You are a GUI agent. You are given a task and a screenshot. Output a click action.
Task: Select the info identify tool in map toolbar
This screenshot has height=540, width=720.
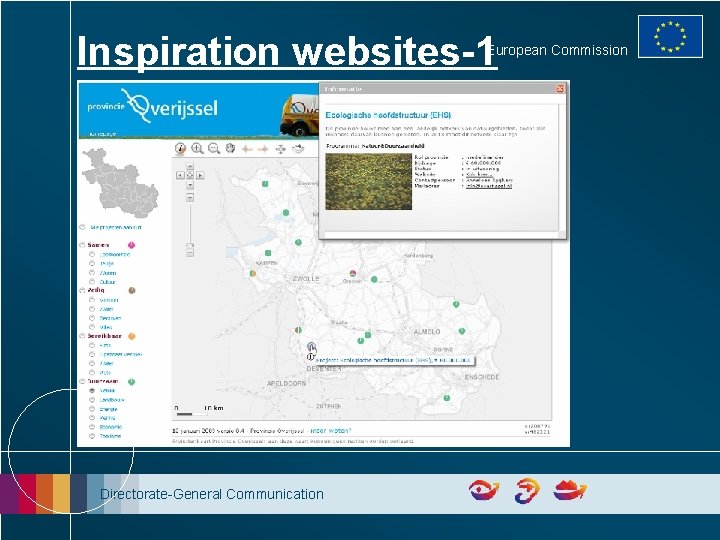pyautogui.click(x=180, y=148)
